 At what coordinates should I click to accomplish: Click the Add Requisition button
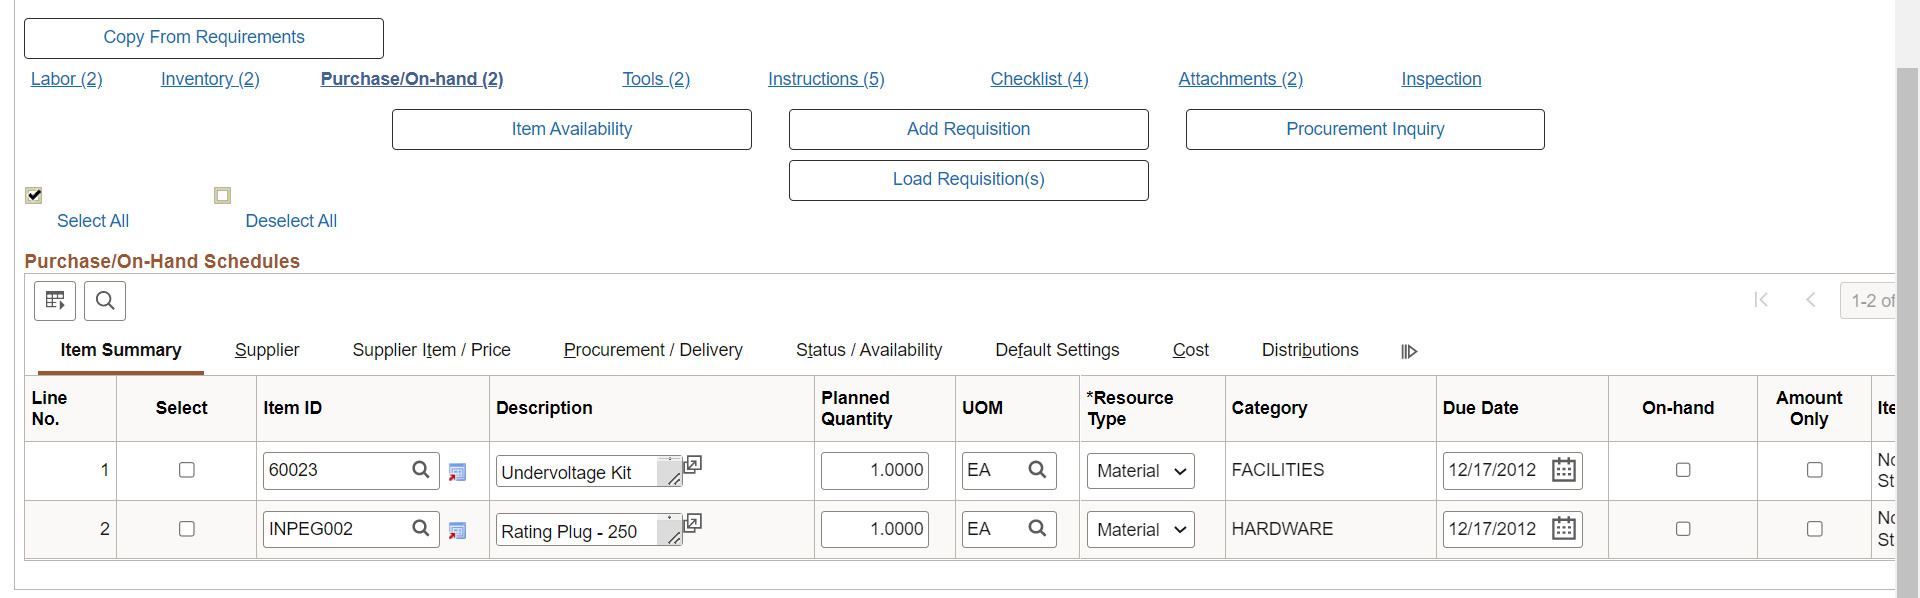click(968, 129)
